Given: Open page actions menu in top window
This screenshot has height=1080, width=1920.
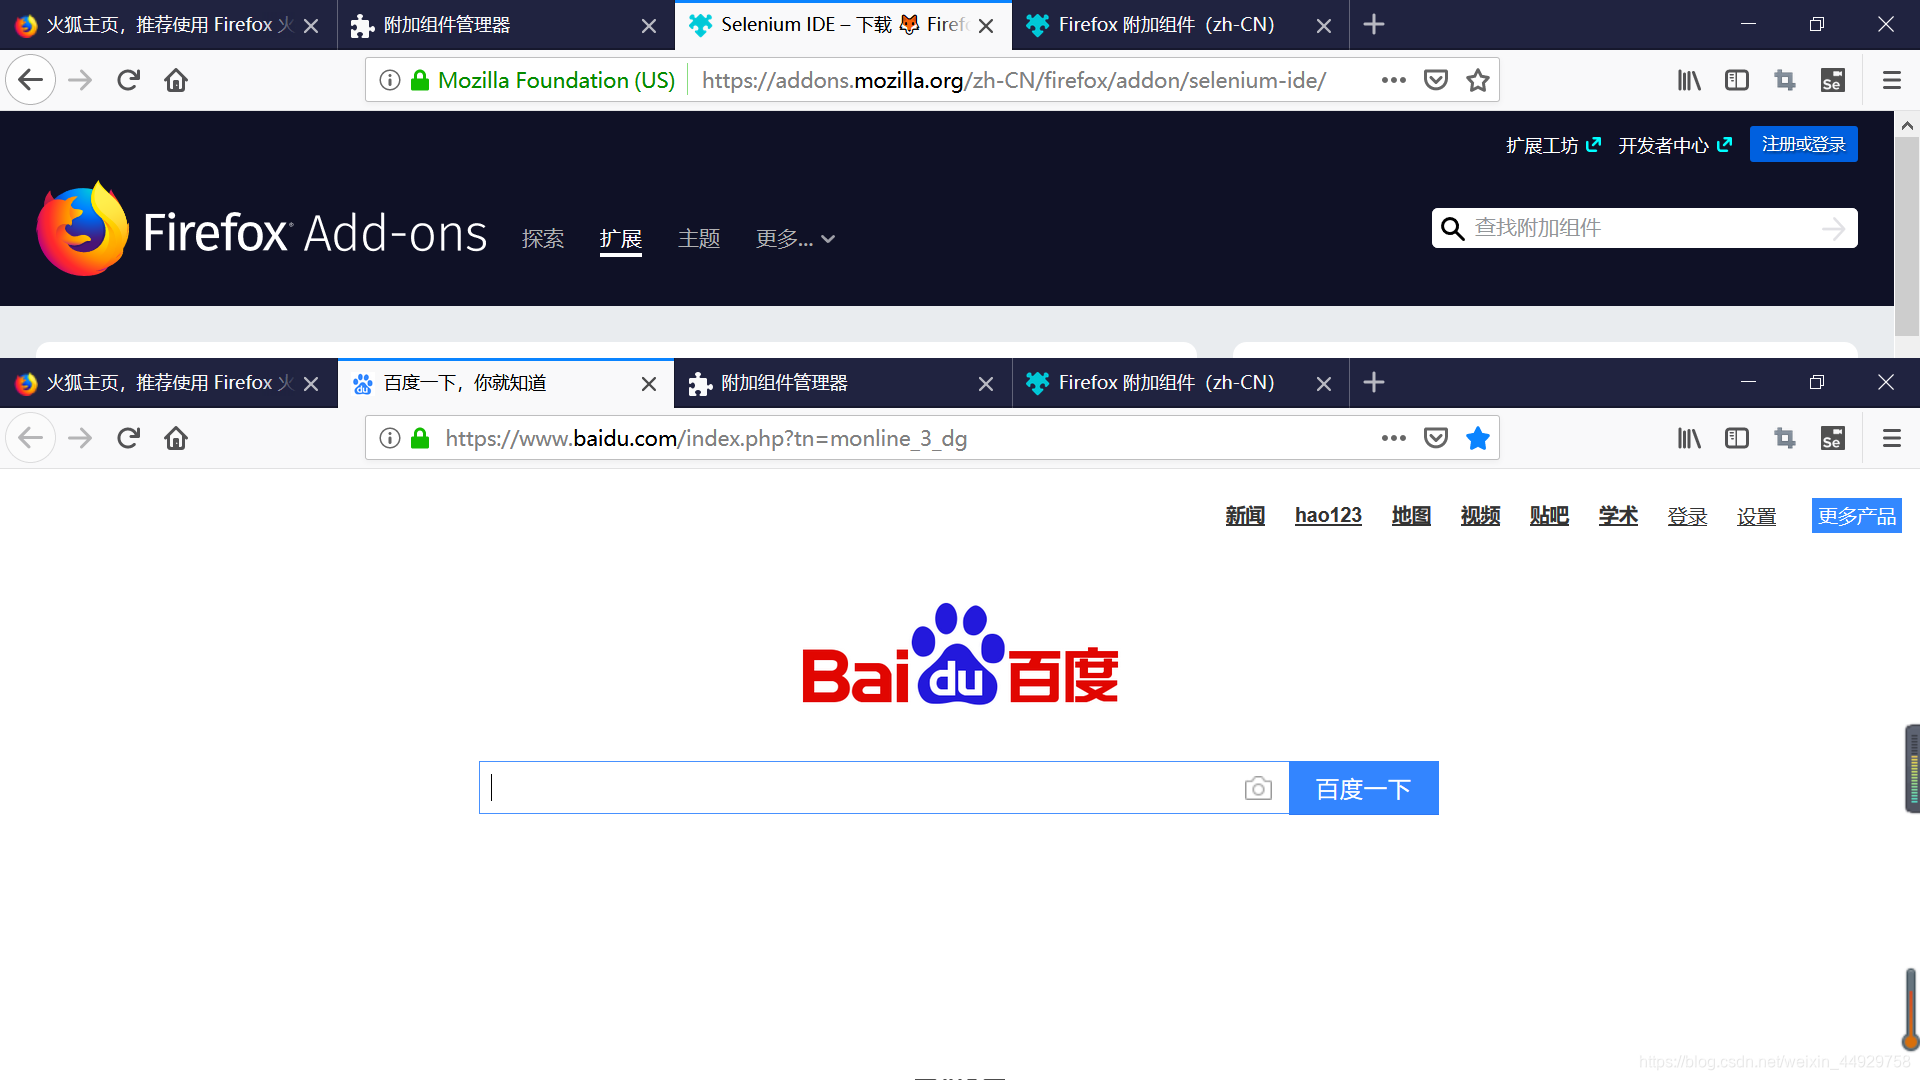Looking at the screenshot, I should tap(1393, 80).
